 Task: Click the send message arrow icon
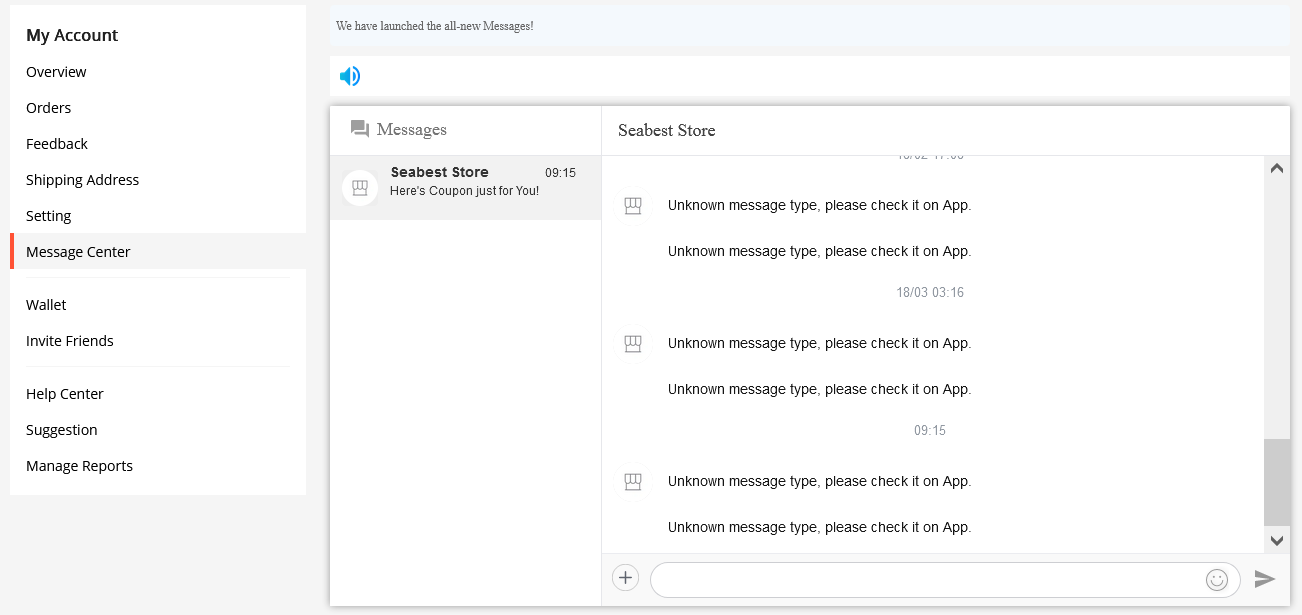point(1265,579)
